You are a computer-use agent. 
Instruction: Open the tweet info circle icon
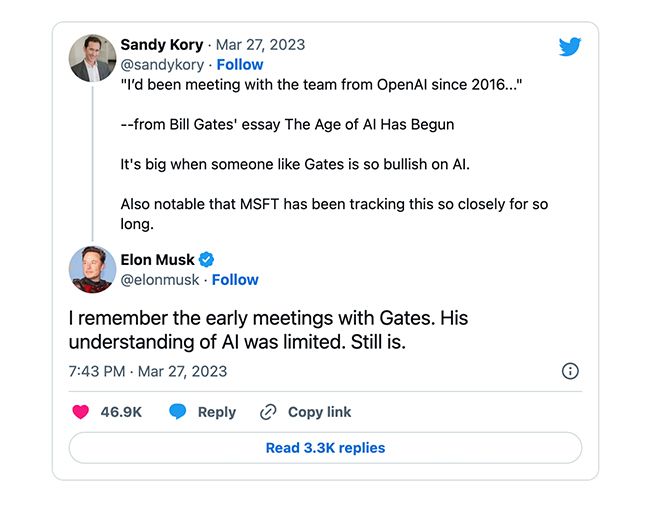(x=570, y=371)
